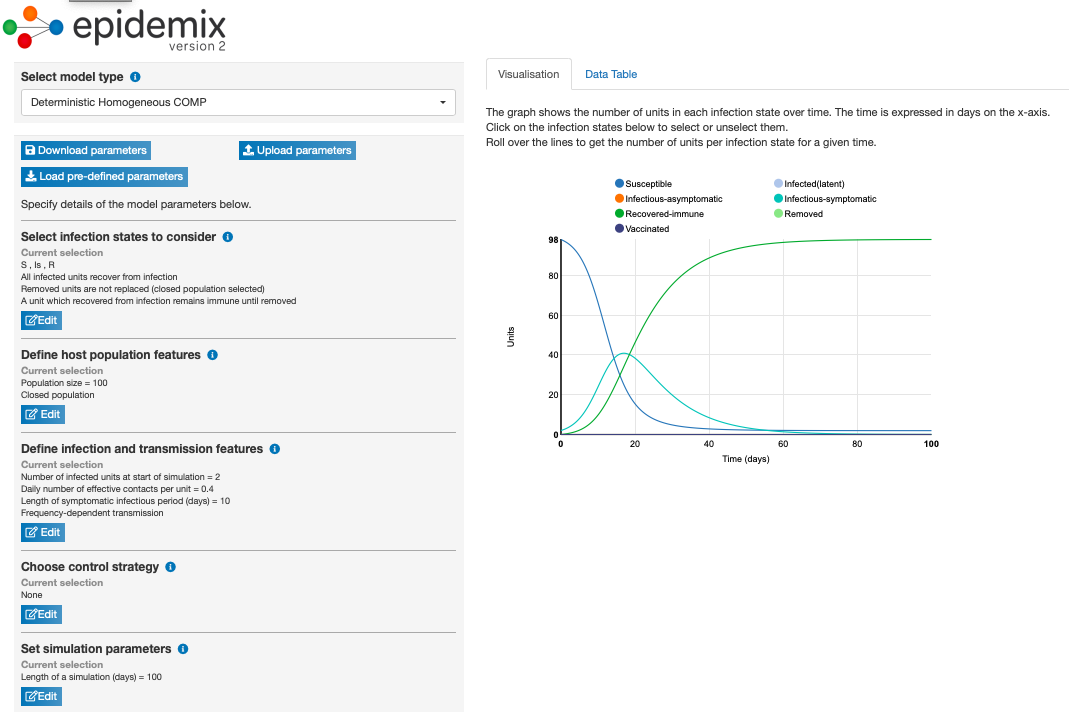The image size is (1069, 722).
Task: Switch to the Data Table tab
Action: tap(610, 74)
